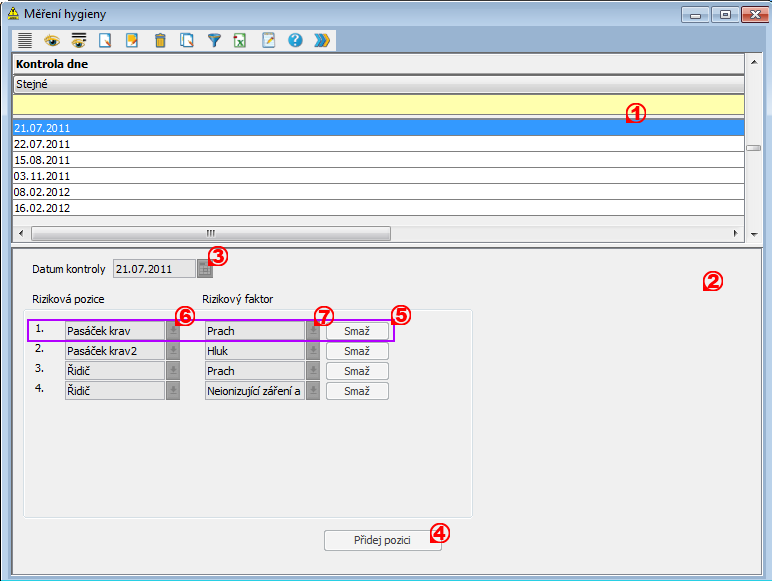Expand the Hluk risk factor dropdown

point(313,351)
